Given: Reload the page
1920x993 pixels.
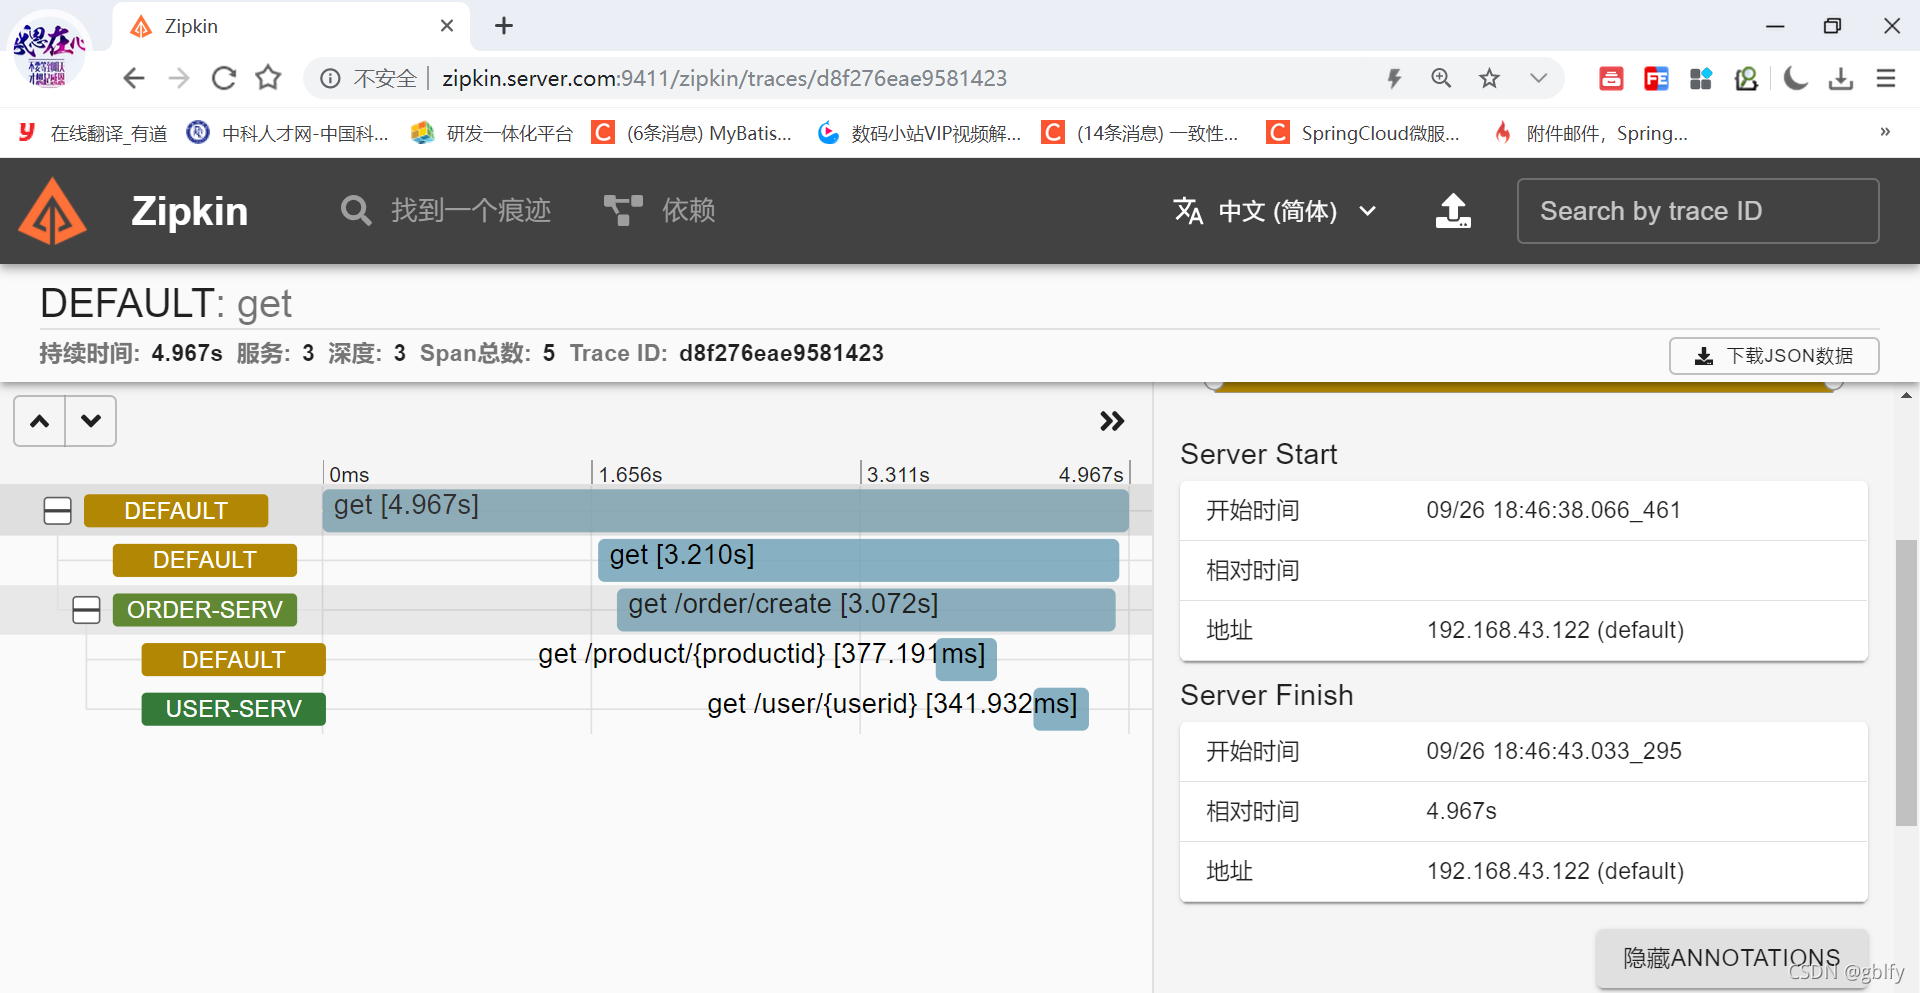Looking at the screenshot, I should click(224, 78).
